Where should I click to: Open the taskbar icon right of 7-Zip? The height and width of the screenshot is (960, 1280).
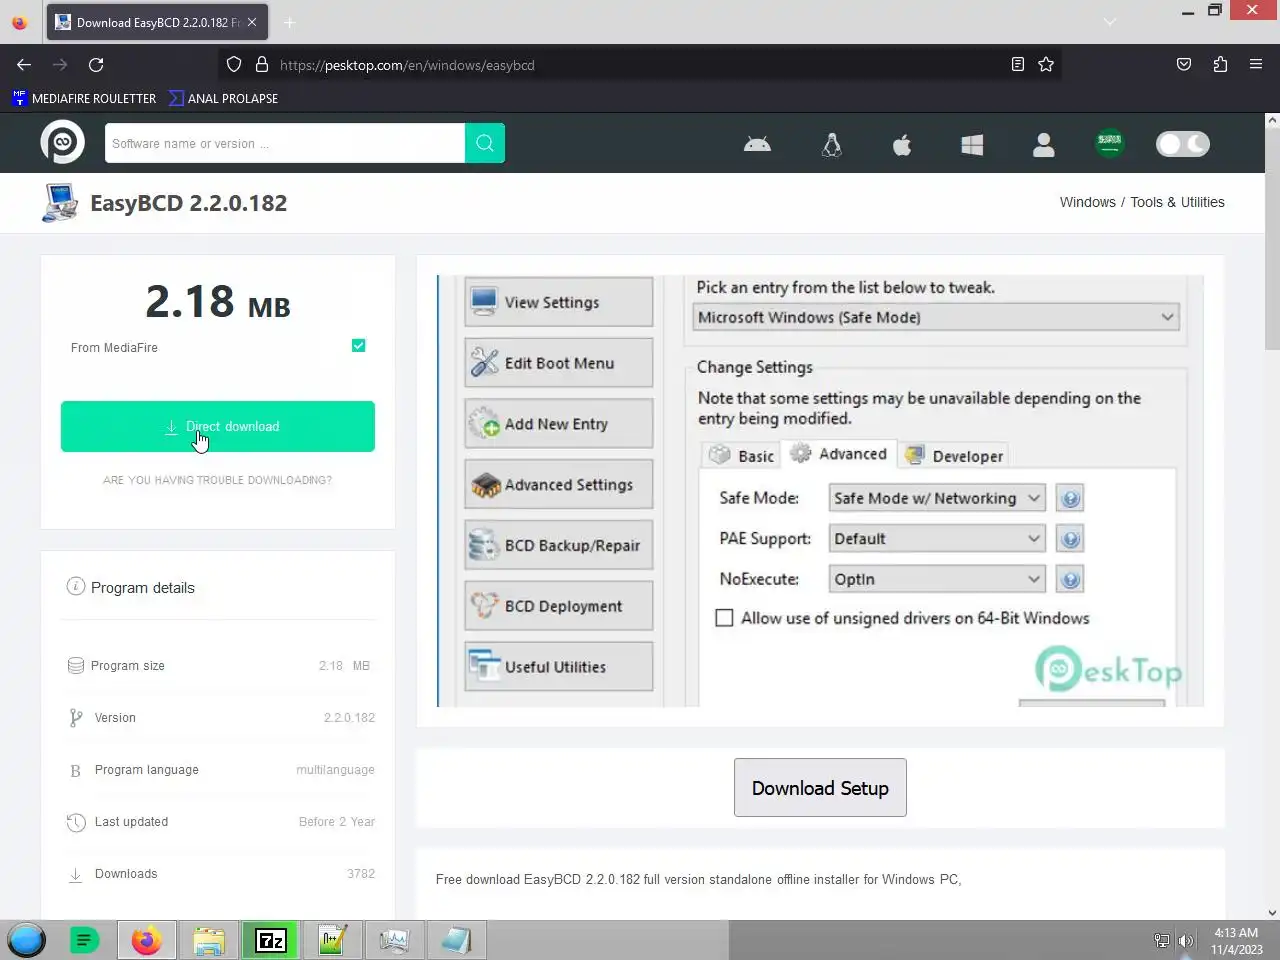coord(333,940)
